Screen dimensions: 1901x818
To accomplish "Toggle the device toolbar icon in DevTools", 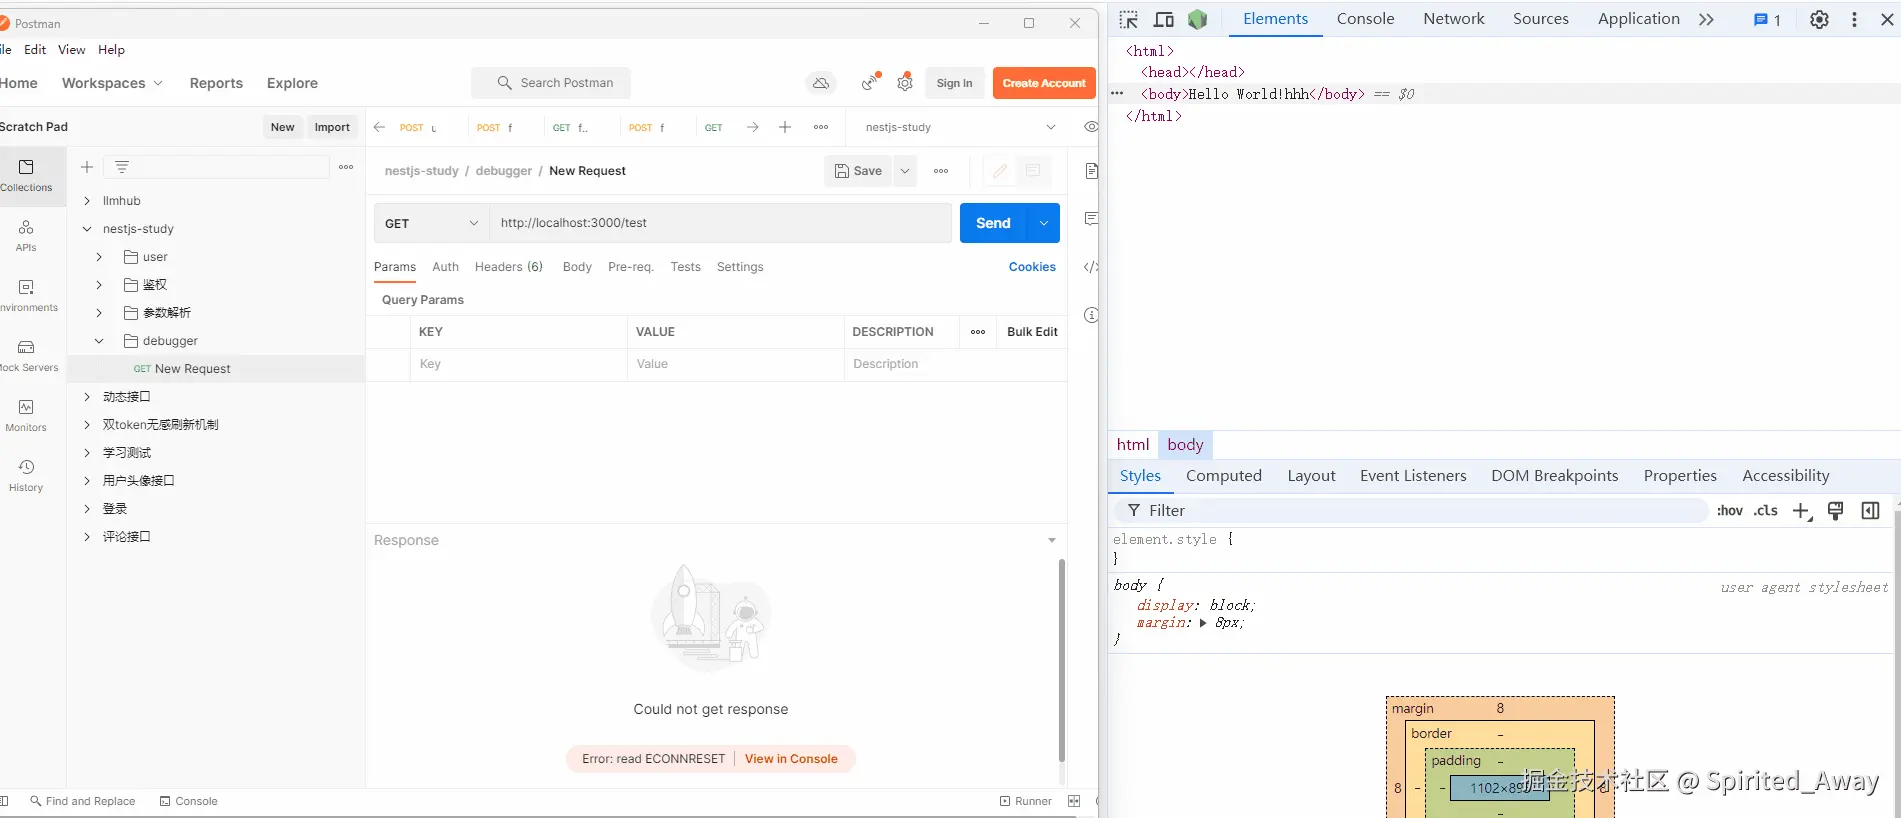I will (1163, 19).
